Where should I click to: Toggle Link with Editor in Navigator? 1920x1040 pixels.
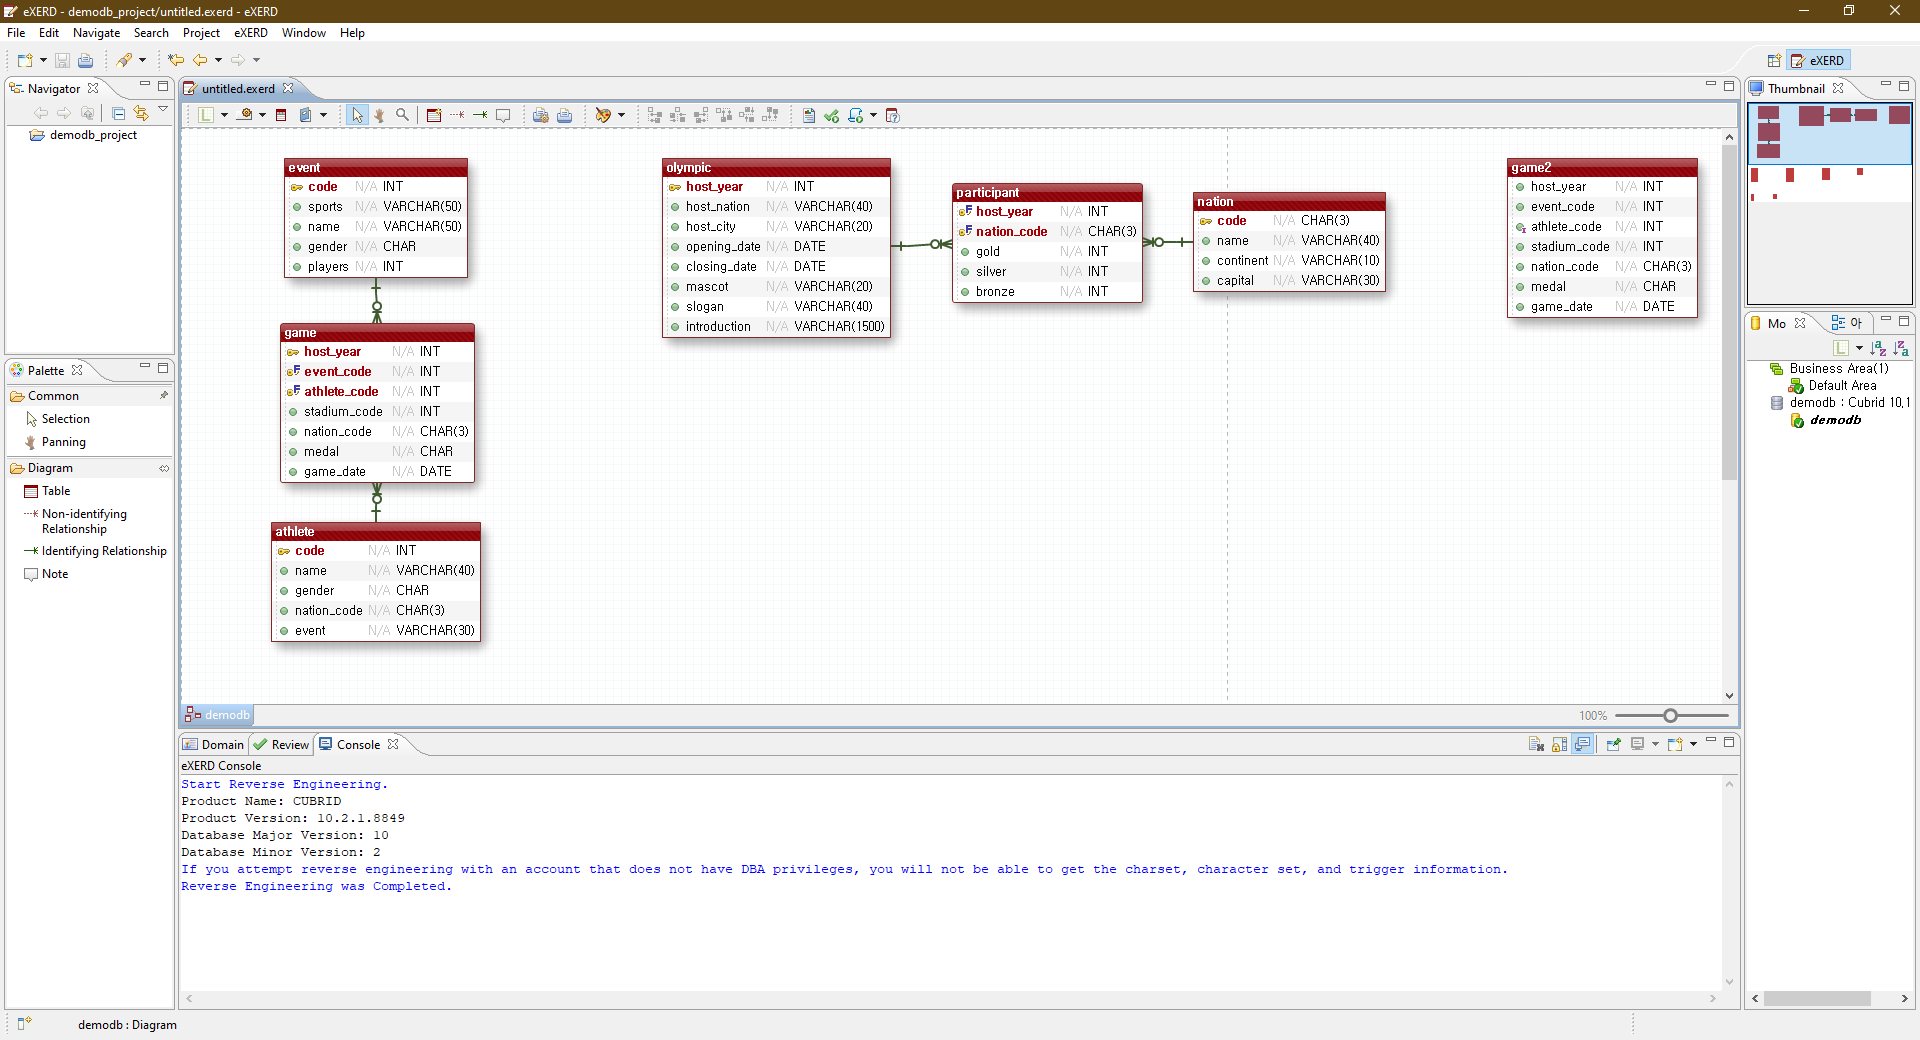pos(141,113)
